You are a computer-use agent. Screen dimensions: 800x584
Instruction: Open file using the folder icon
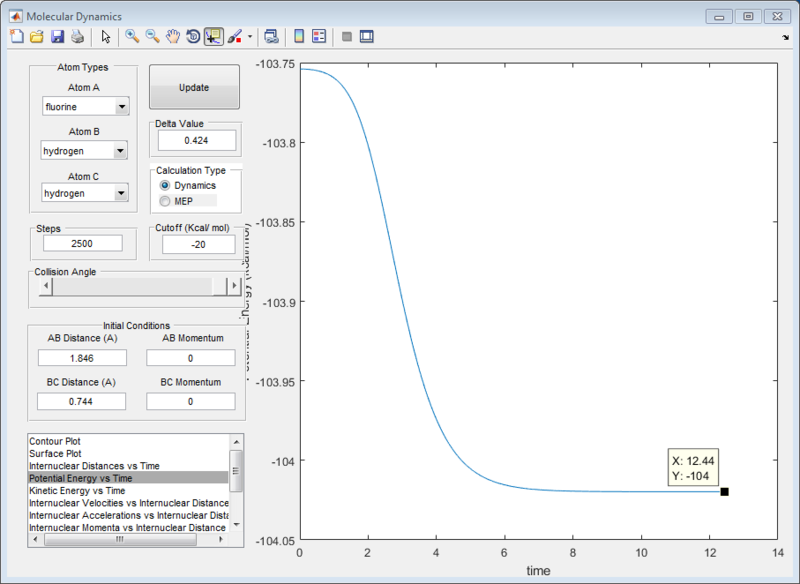(36, 37)
